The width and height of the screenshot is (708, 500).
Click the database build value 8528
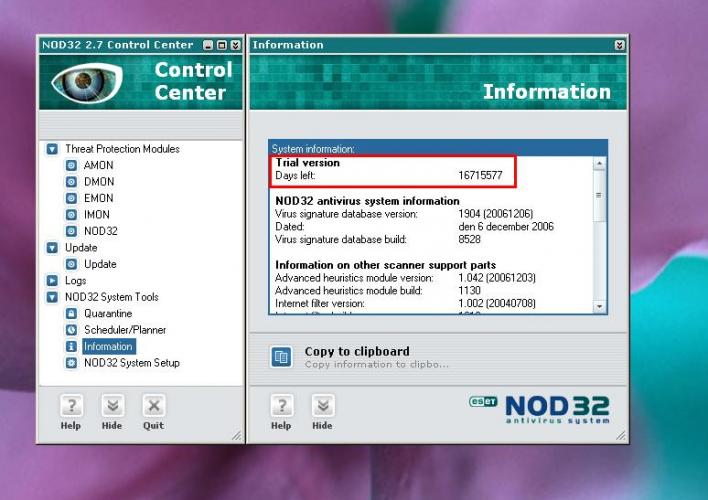click(470, 239)
